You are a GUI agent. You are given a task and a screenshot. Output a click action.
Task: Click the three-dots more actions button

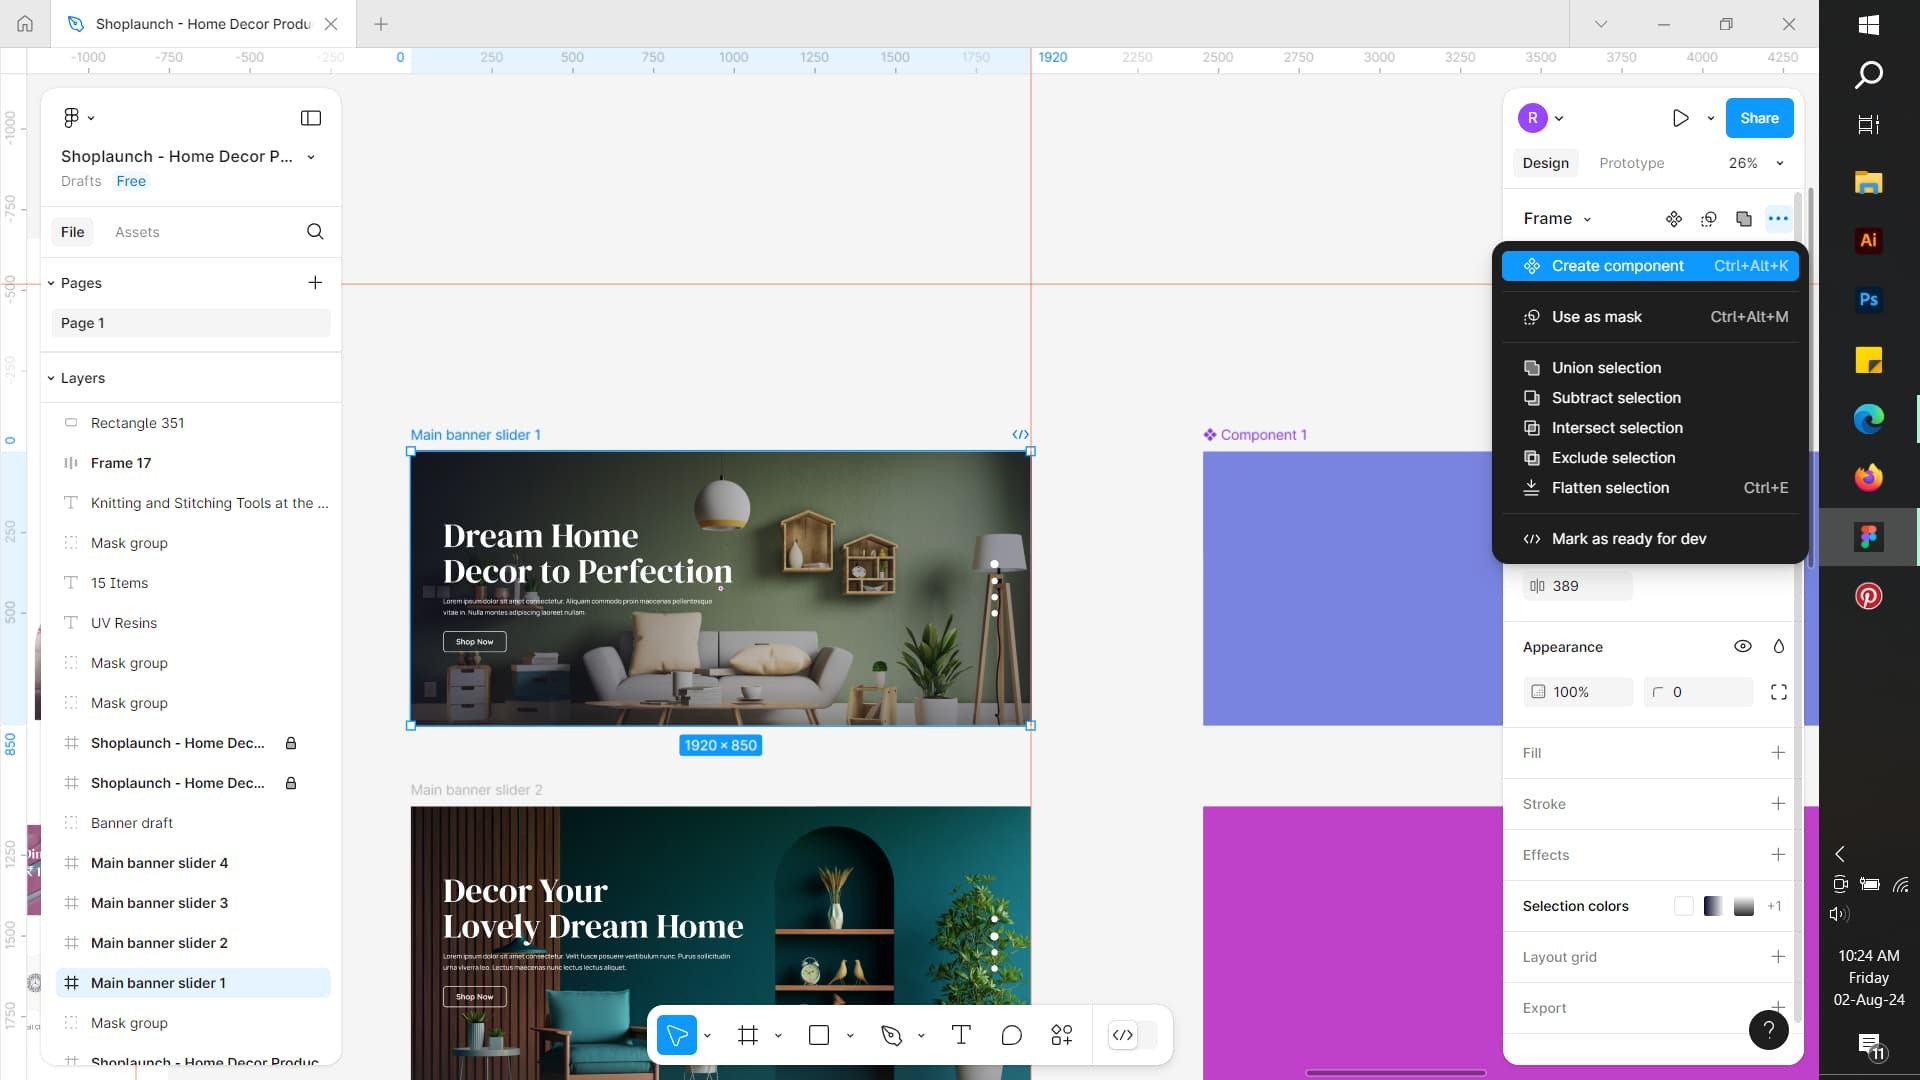click(x=1778, y=219)
